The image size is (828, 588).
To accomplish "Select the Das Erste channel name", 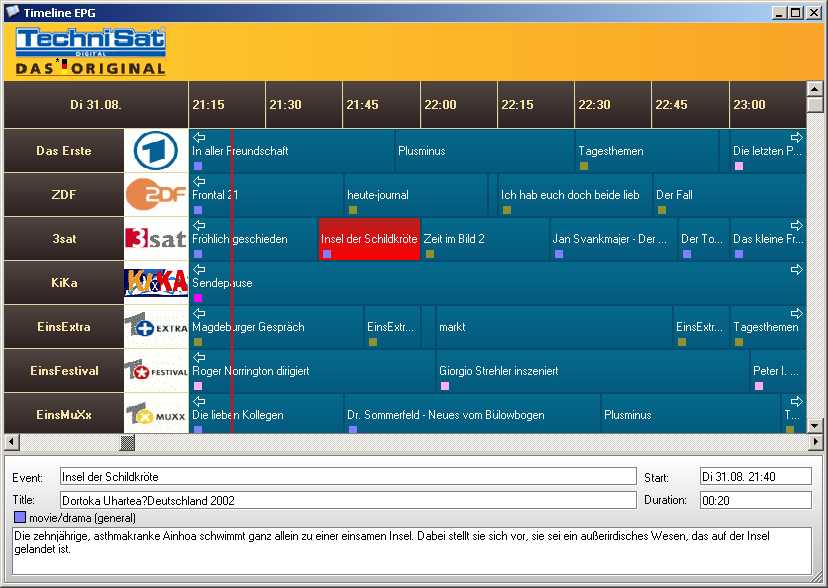I will point(64,150).
